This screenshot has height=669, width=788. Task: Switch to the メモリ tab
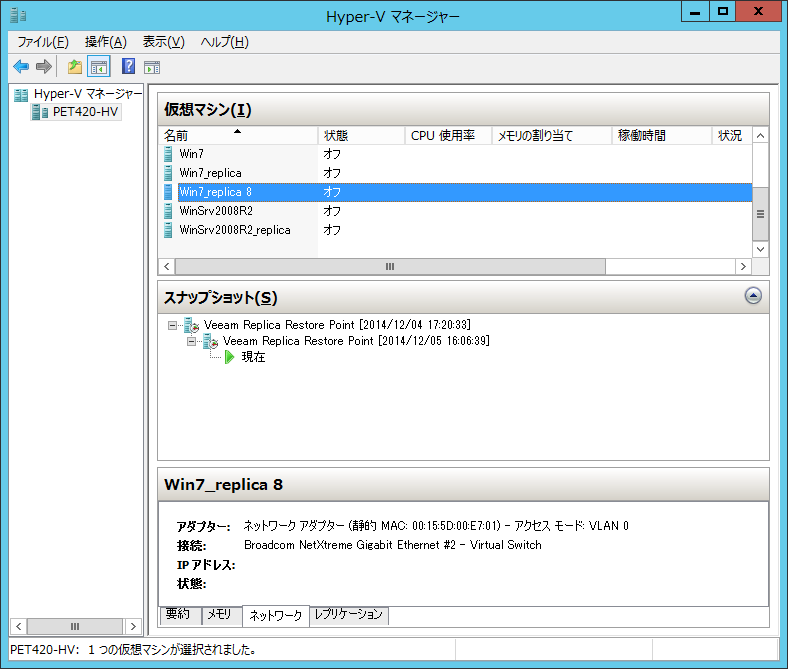[x=221, y=615]
